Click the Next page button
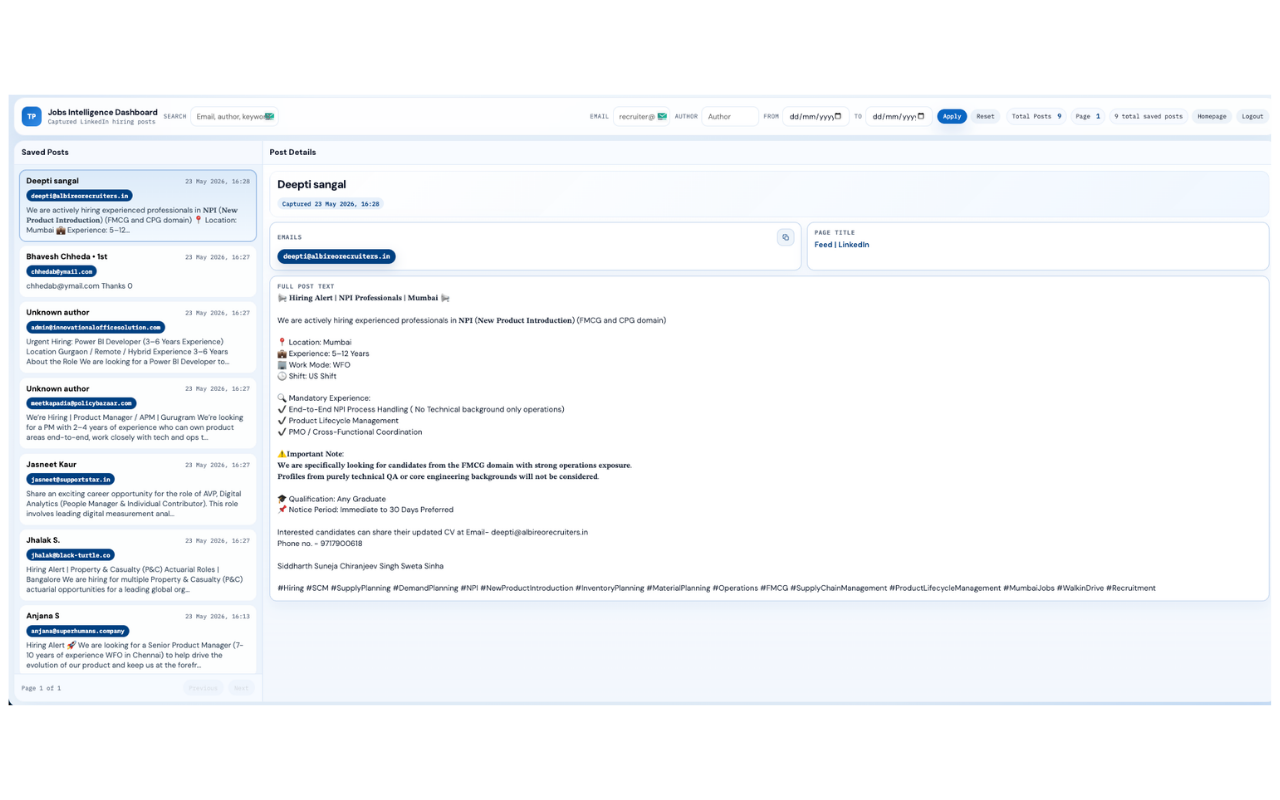The height and width of the screenshot is (800, 1280). [241, 688]
